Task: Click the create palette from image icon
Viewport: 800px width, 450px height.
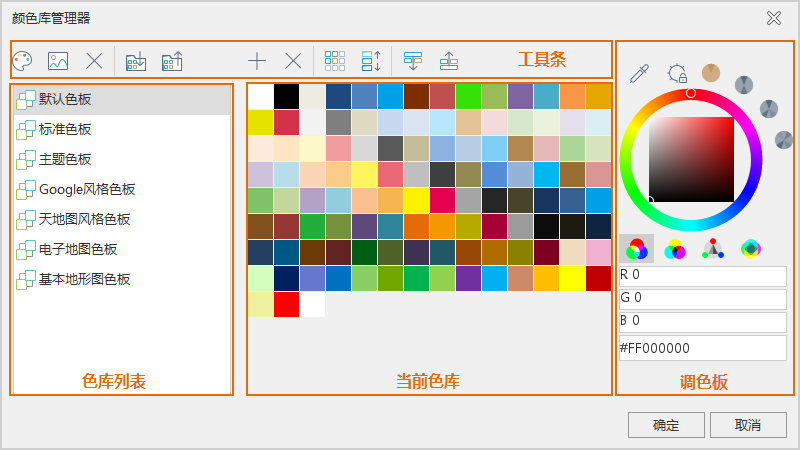Action: [58, 60]
